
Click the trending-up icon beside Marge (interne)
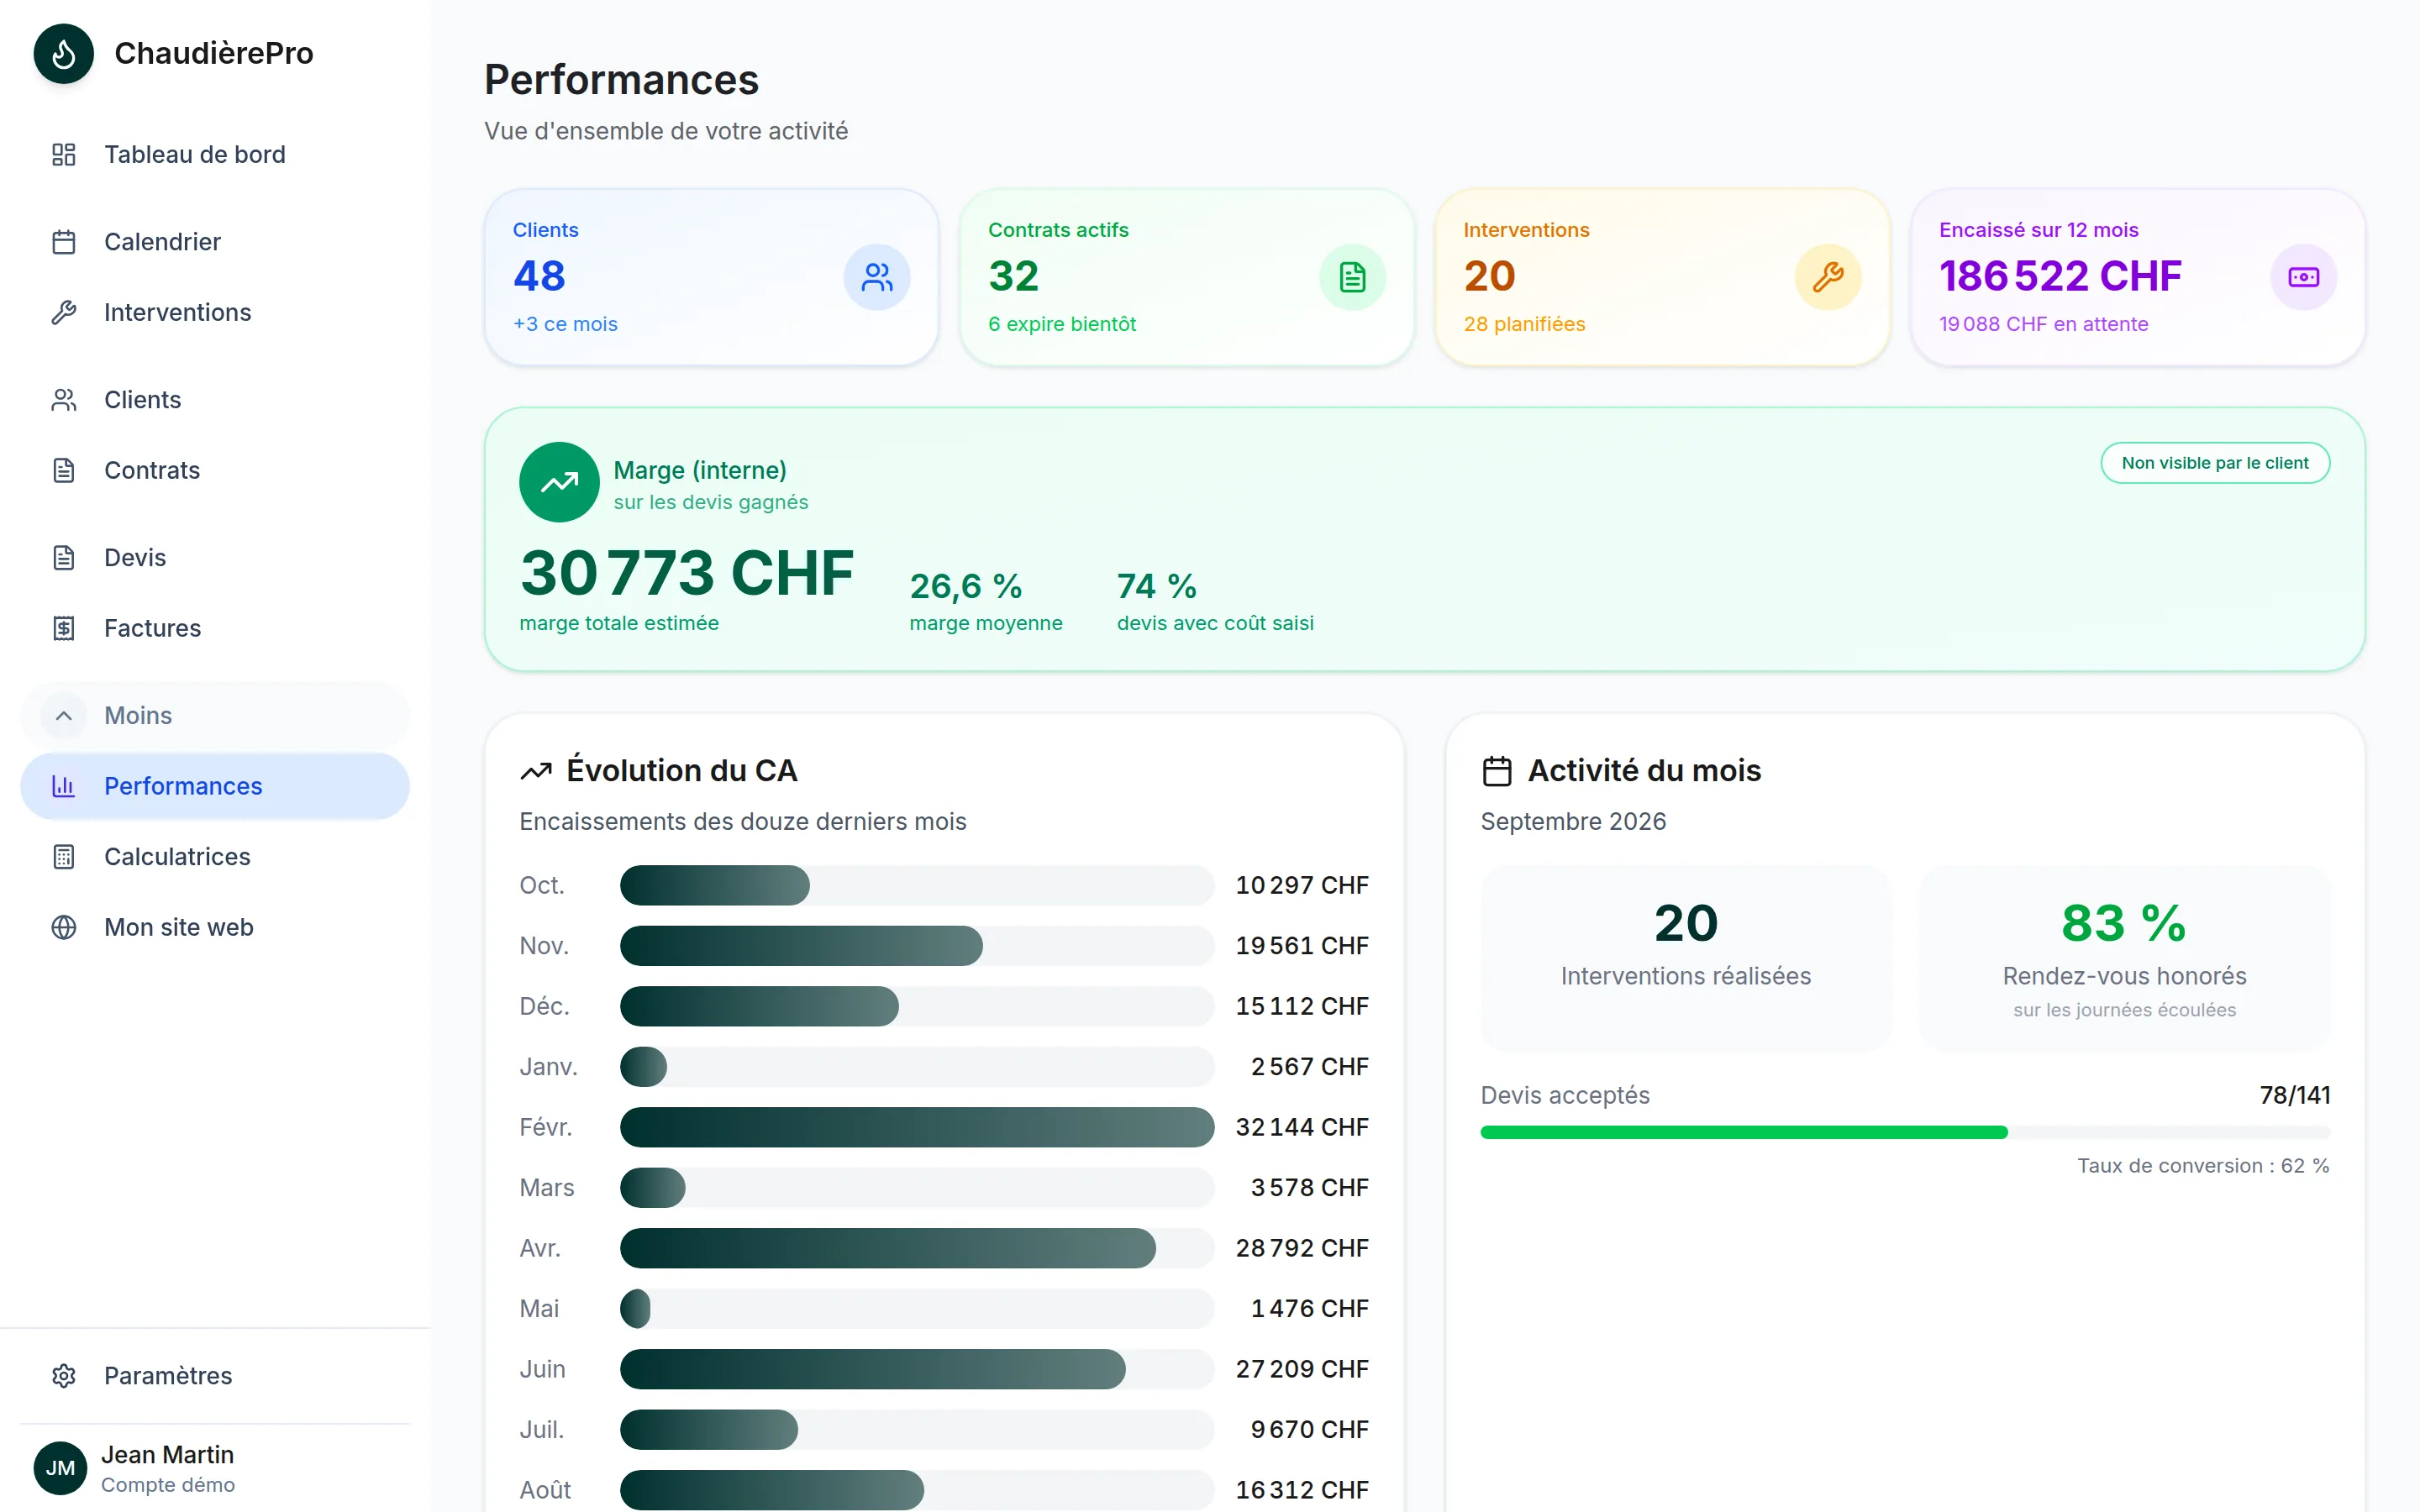(559, 482)
